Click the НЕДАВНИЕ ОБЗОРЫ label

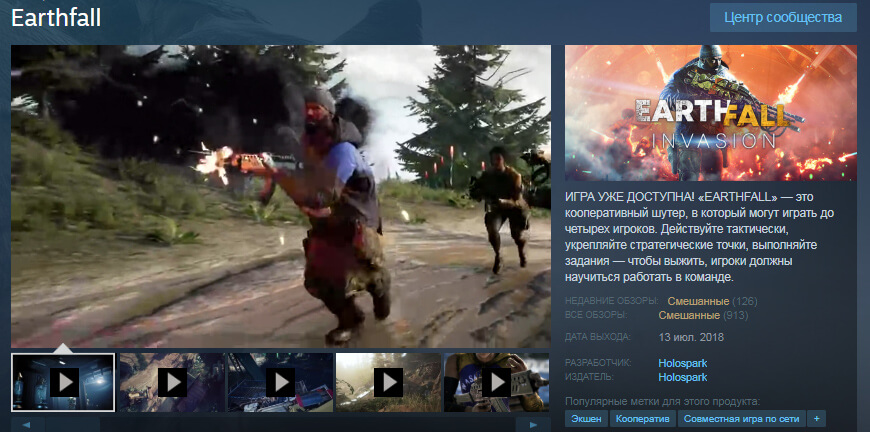click(611, 301)
